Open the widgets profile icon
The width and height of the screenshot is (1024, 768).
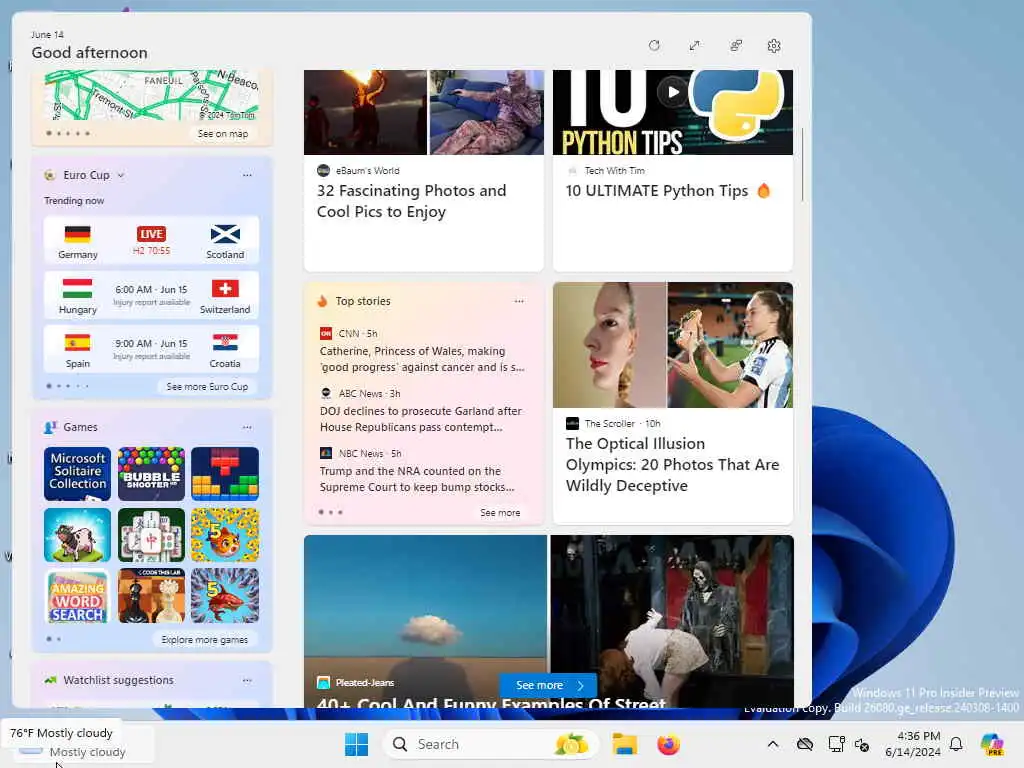[x=735, y=46]
